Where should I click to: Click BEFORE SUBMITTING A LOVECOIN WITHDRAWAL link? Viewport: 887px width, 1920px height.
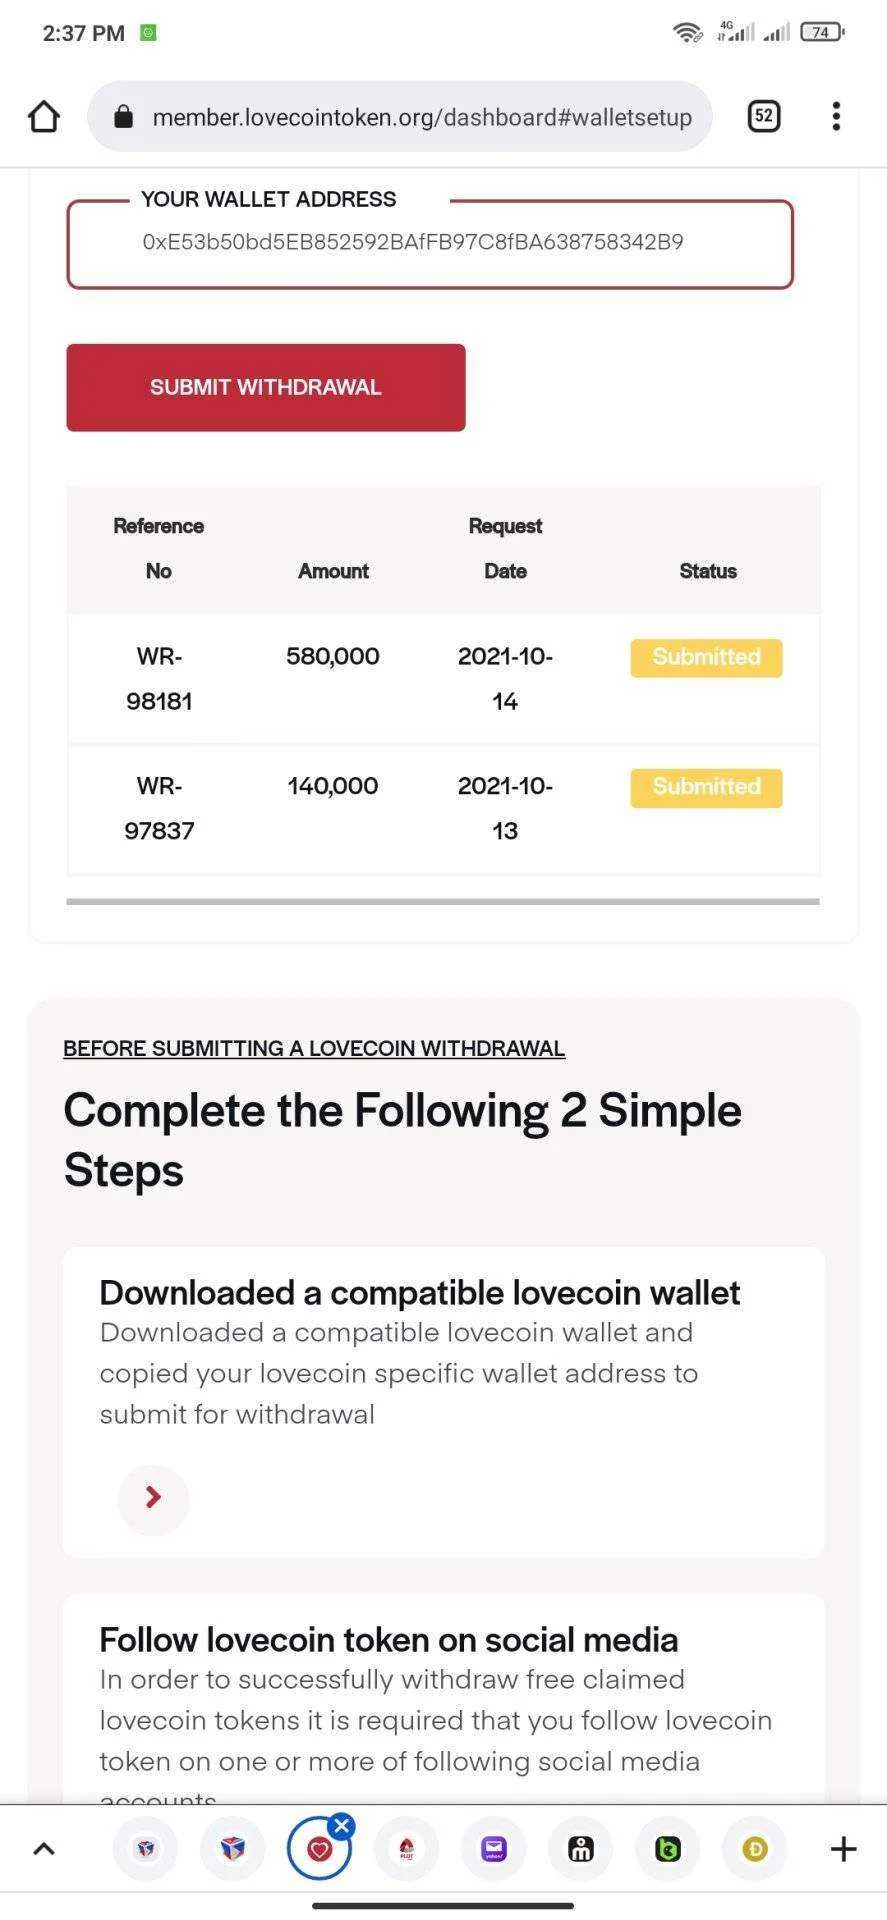click(314, 1049)
